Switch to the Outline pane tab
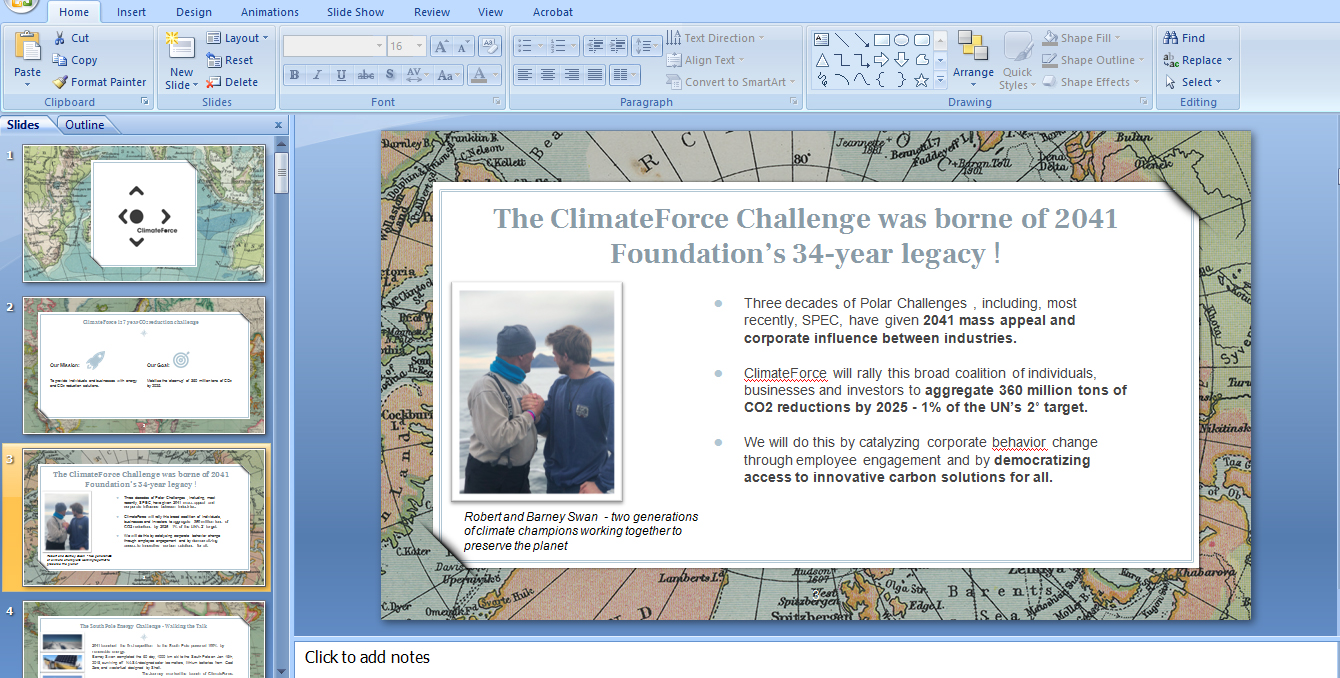This screenshot has width=1340, height=678. coord(85,125)
